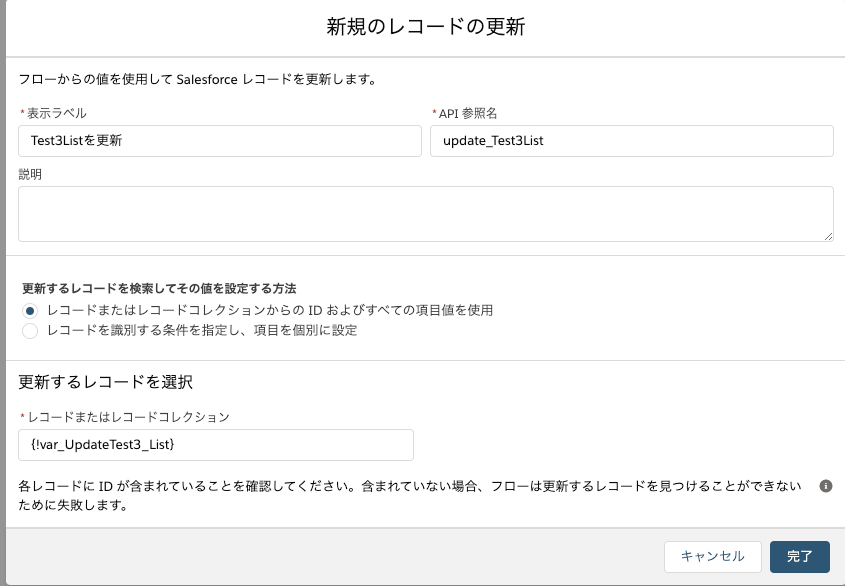This screenshot has width=845, height=586.
Task: Click the text about using flow values for Salesforce records
Action: 197,79
